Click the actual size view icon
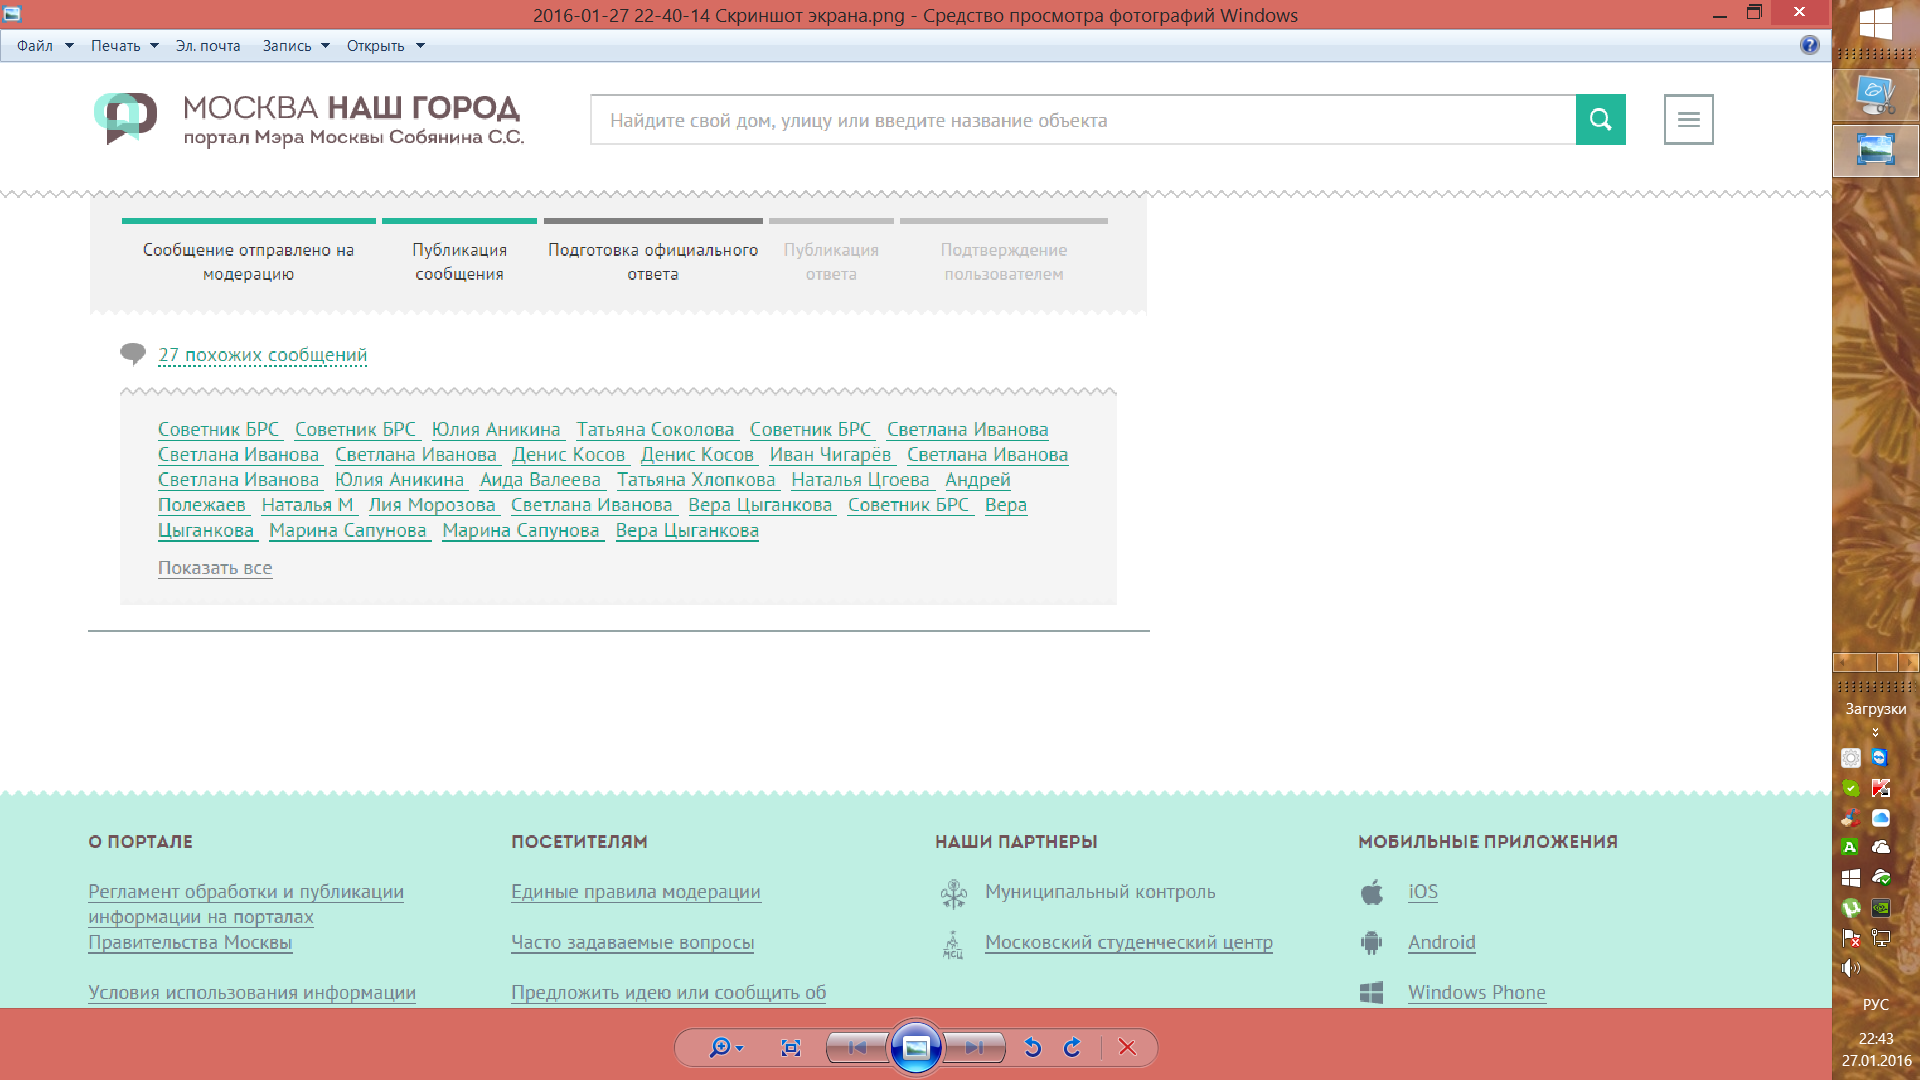The height and width of the screenshot is (1080, 1920). (790, 1047)
